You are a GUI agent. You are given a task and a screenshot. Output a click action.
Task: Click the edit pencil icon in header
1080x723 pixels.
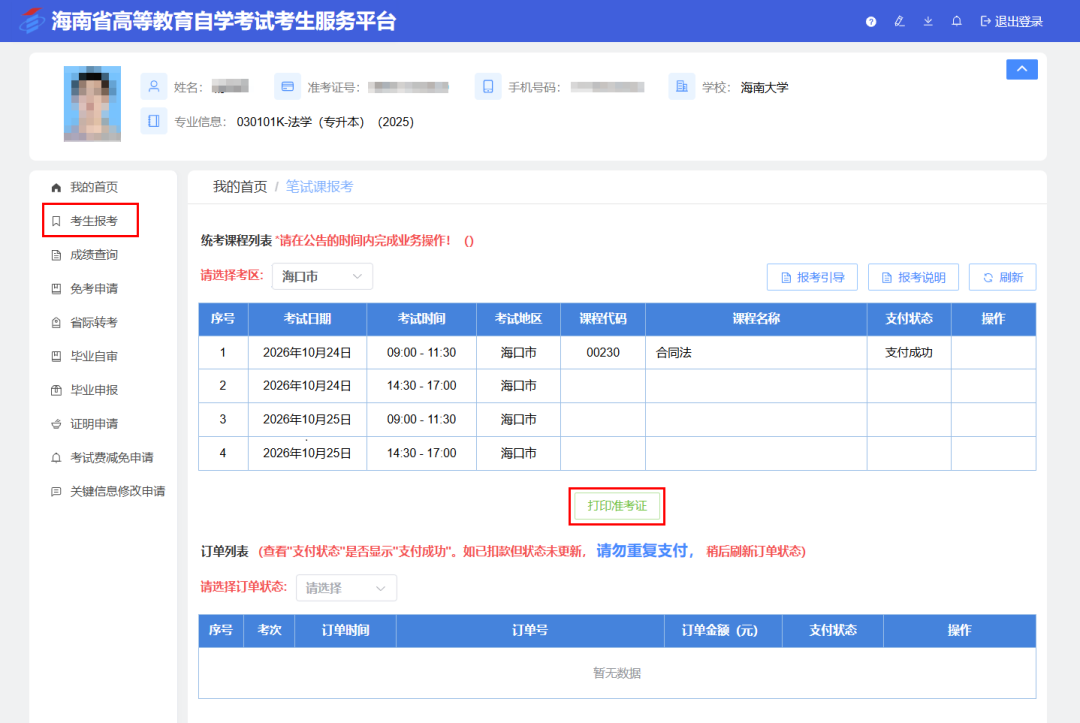pyautogui.click(x=900, y=21)
